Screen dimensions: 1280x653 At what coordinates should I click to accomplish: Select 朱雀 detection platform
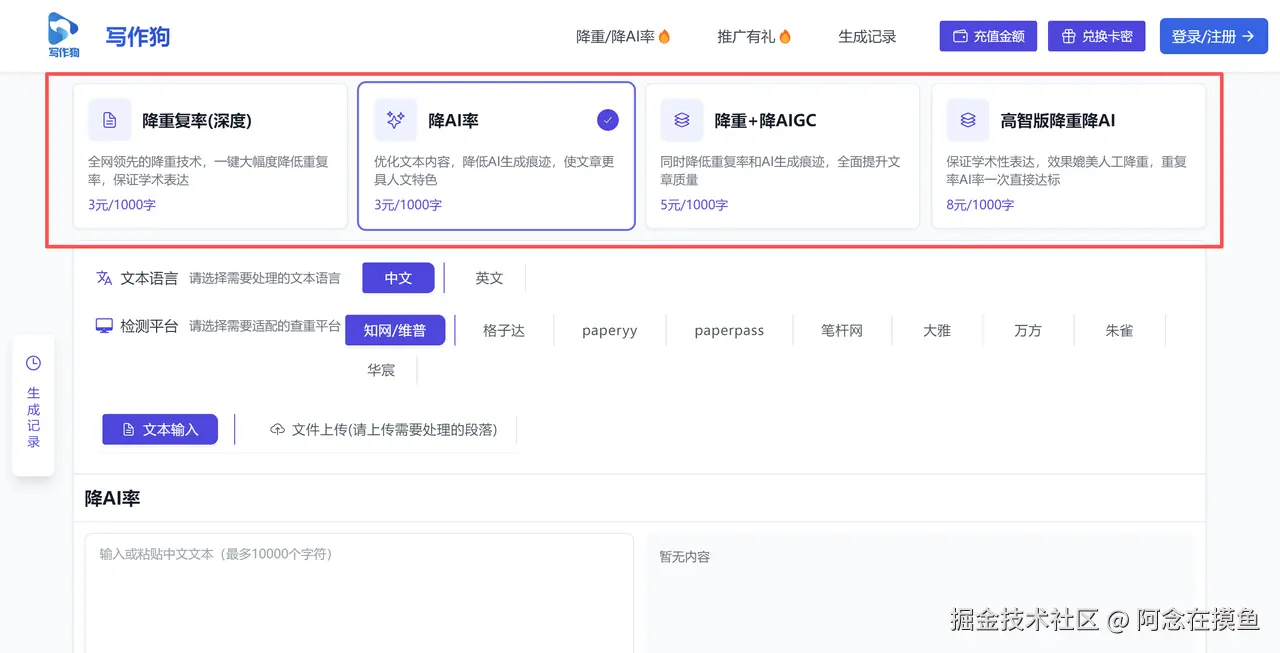[x=1119, y=330]
